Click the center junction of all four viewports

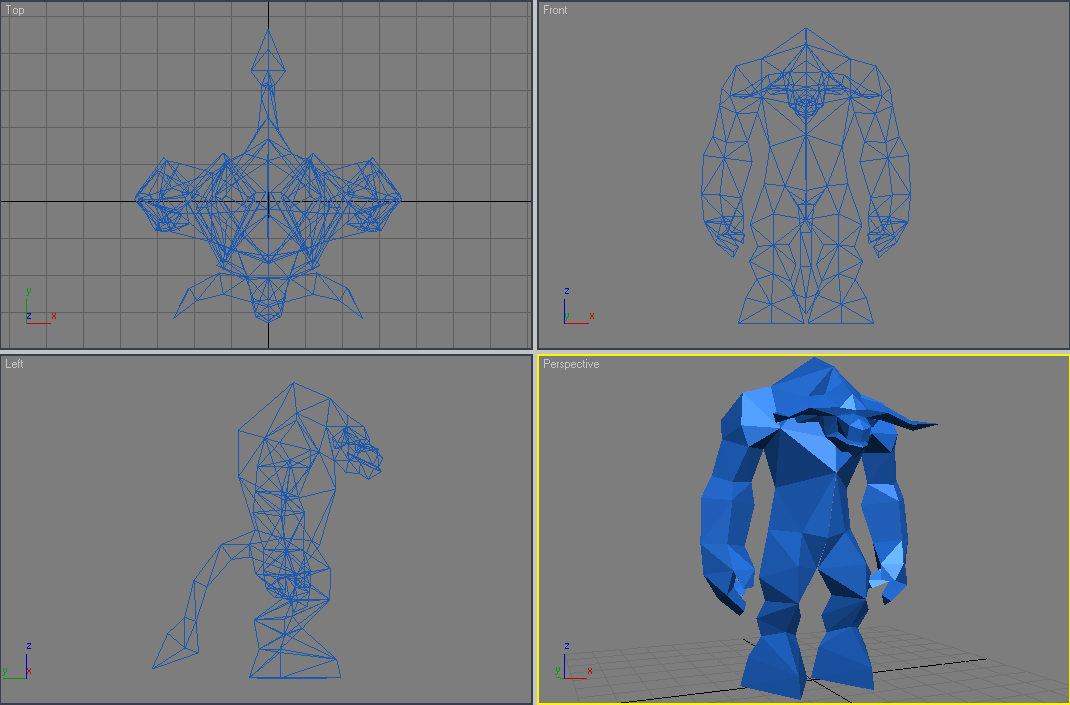point(535,352)
